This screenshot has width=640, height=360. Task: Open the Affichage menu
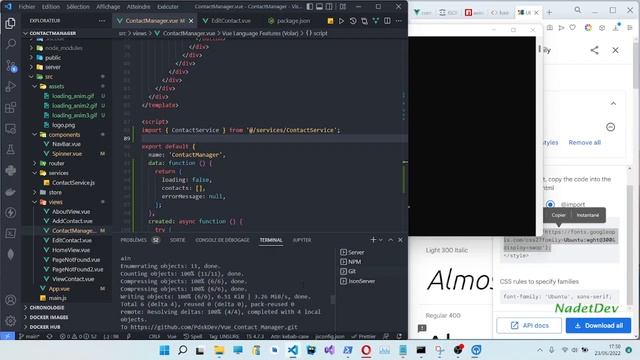pos(108,7)
